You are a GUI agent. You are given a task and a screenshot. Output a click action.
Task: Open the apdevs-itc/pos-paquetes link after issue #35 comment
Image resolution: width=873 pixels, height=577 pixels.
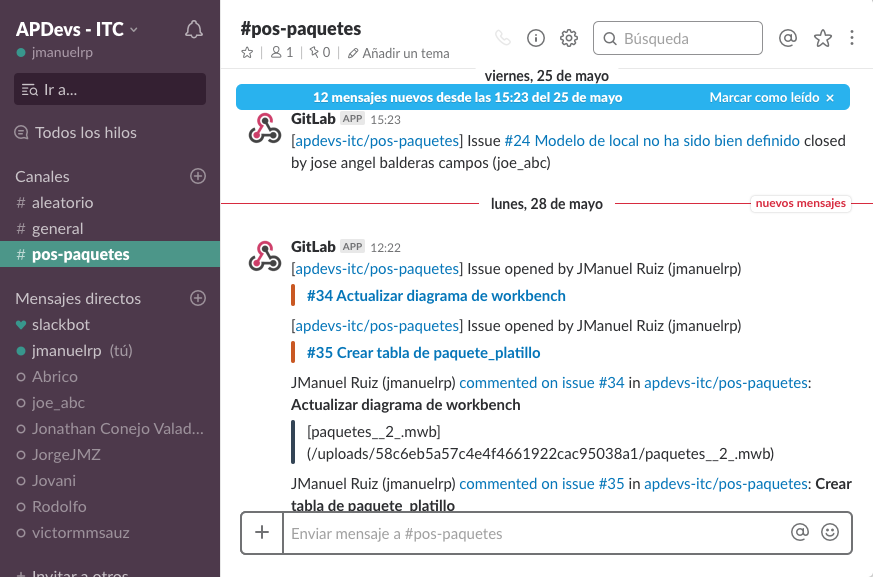click(725, 483)
